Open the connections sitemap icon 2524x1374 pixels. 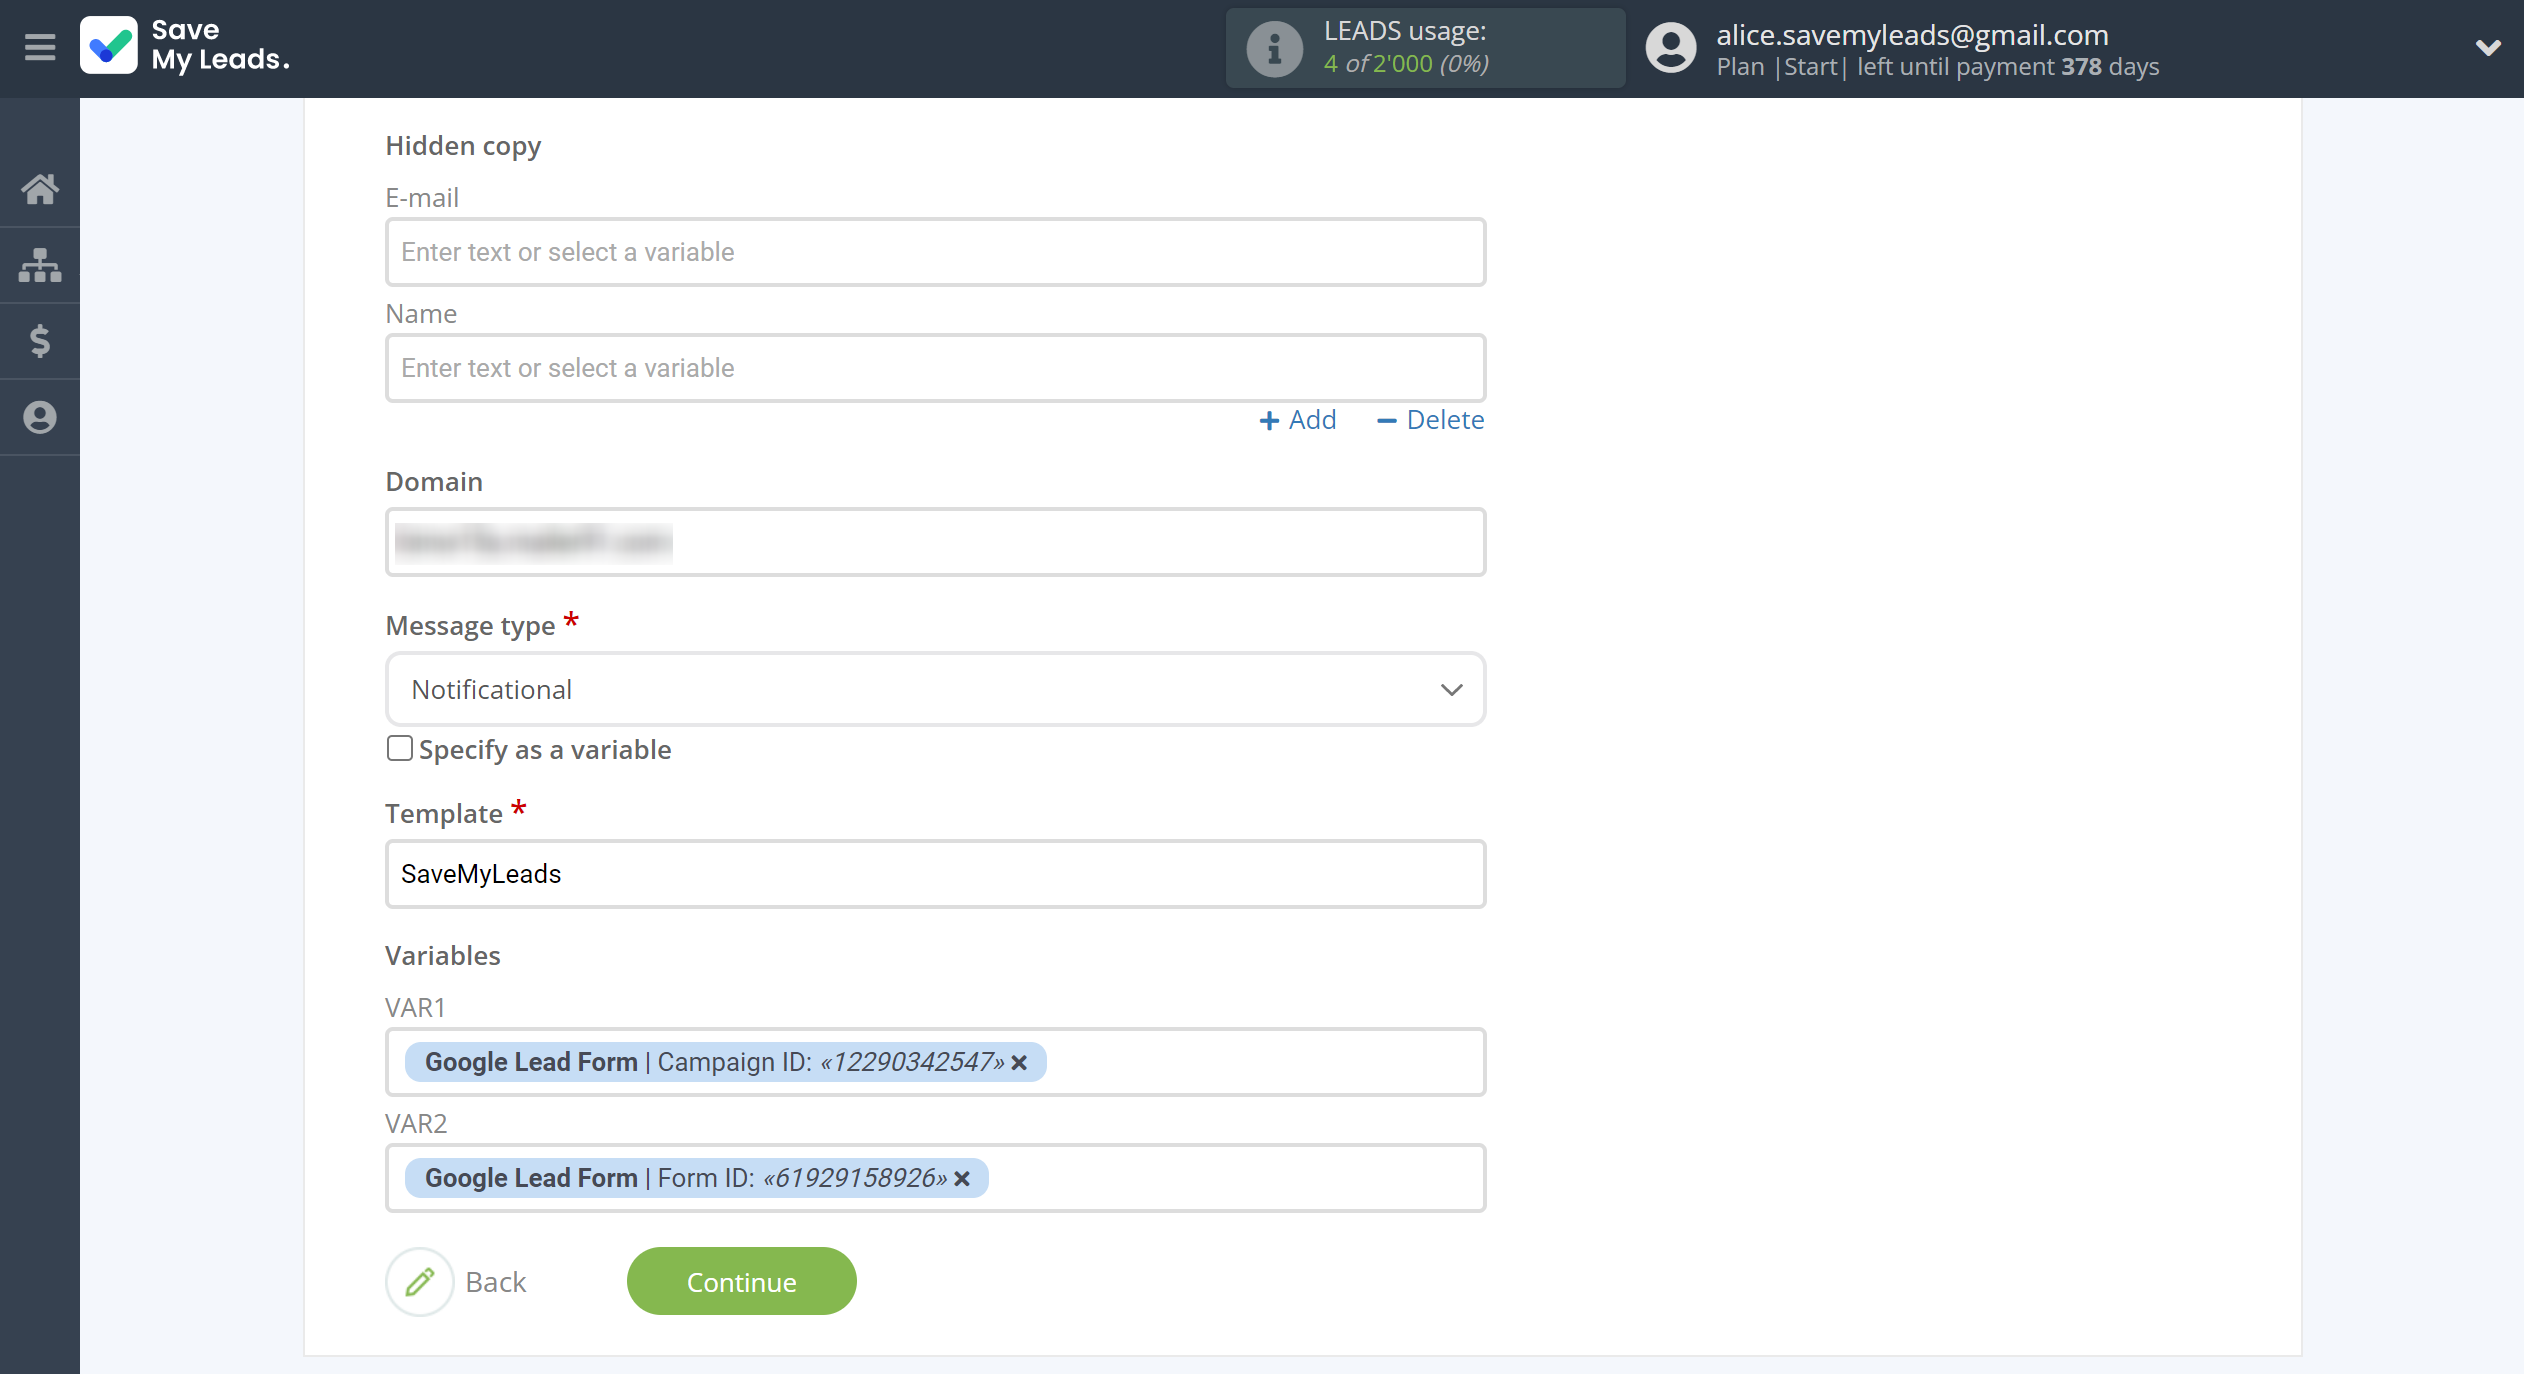40,265
